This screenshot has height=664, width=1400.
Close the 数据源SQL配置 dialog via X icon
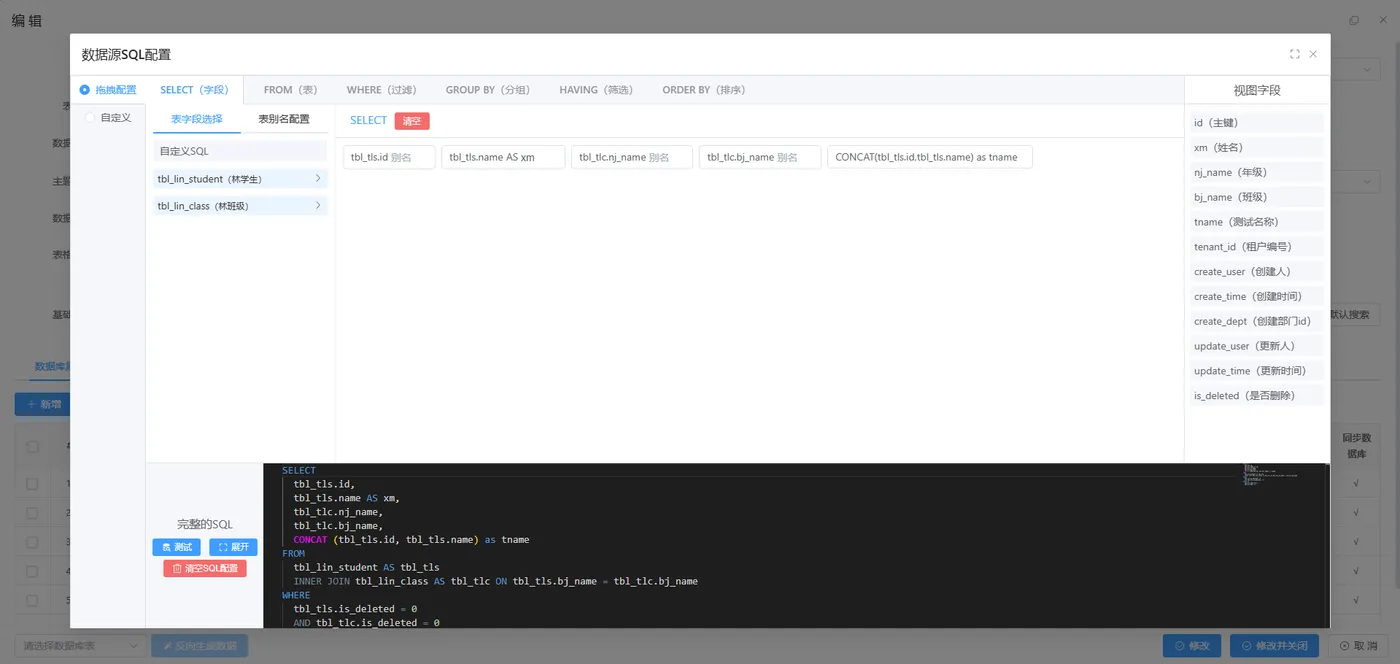point(1313,53)
